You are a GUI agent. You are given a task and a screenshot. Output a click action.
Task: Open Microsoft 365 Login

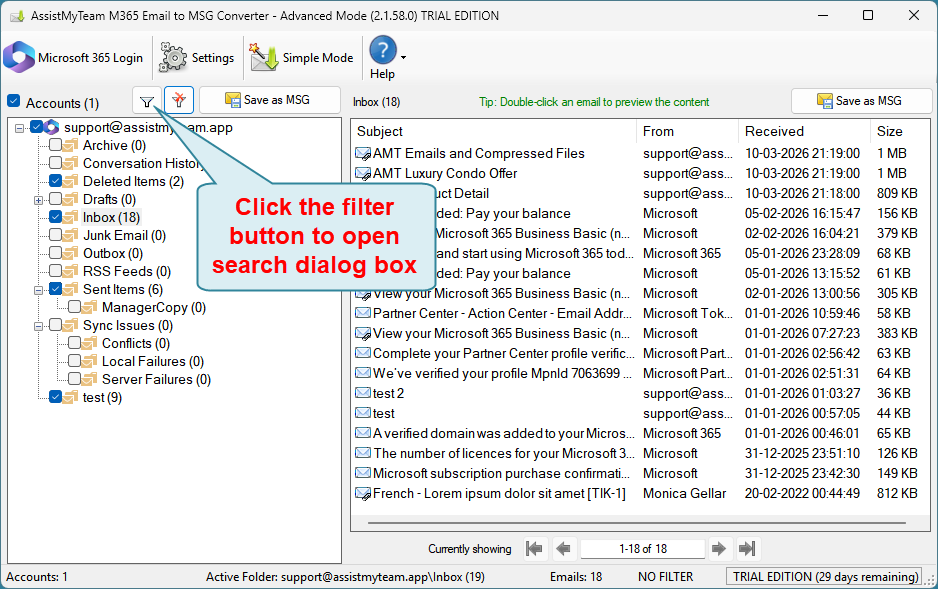coord(74,58)
